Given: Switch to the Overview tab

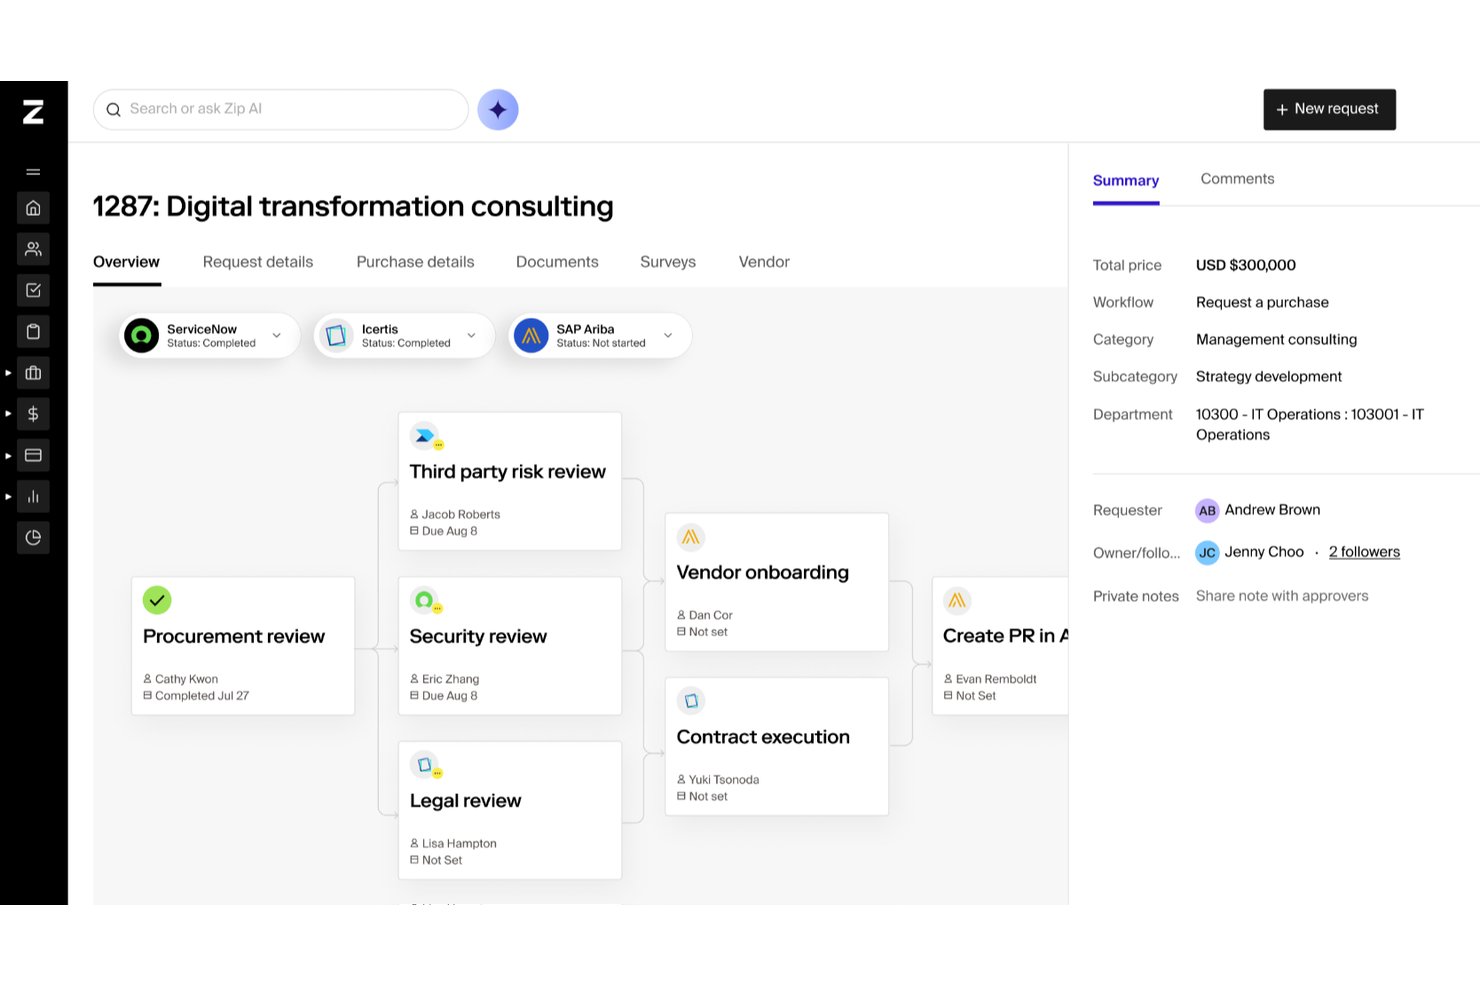Looking at the screenshot, I should point(126,262).
